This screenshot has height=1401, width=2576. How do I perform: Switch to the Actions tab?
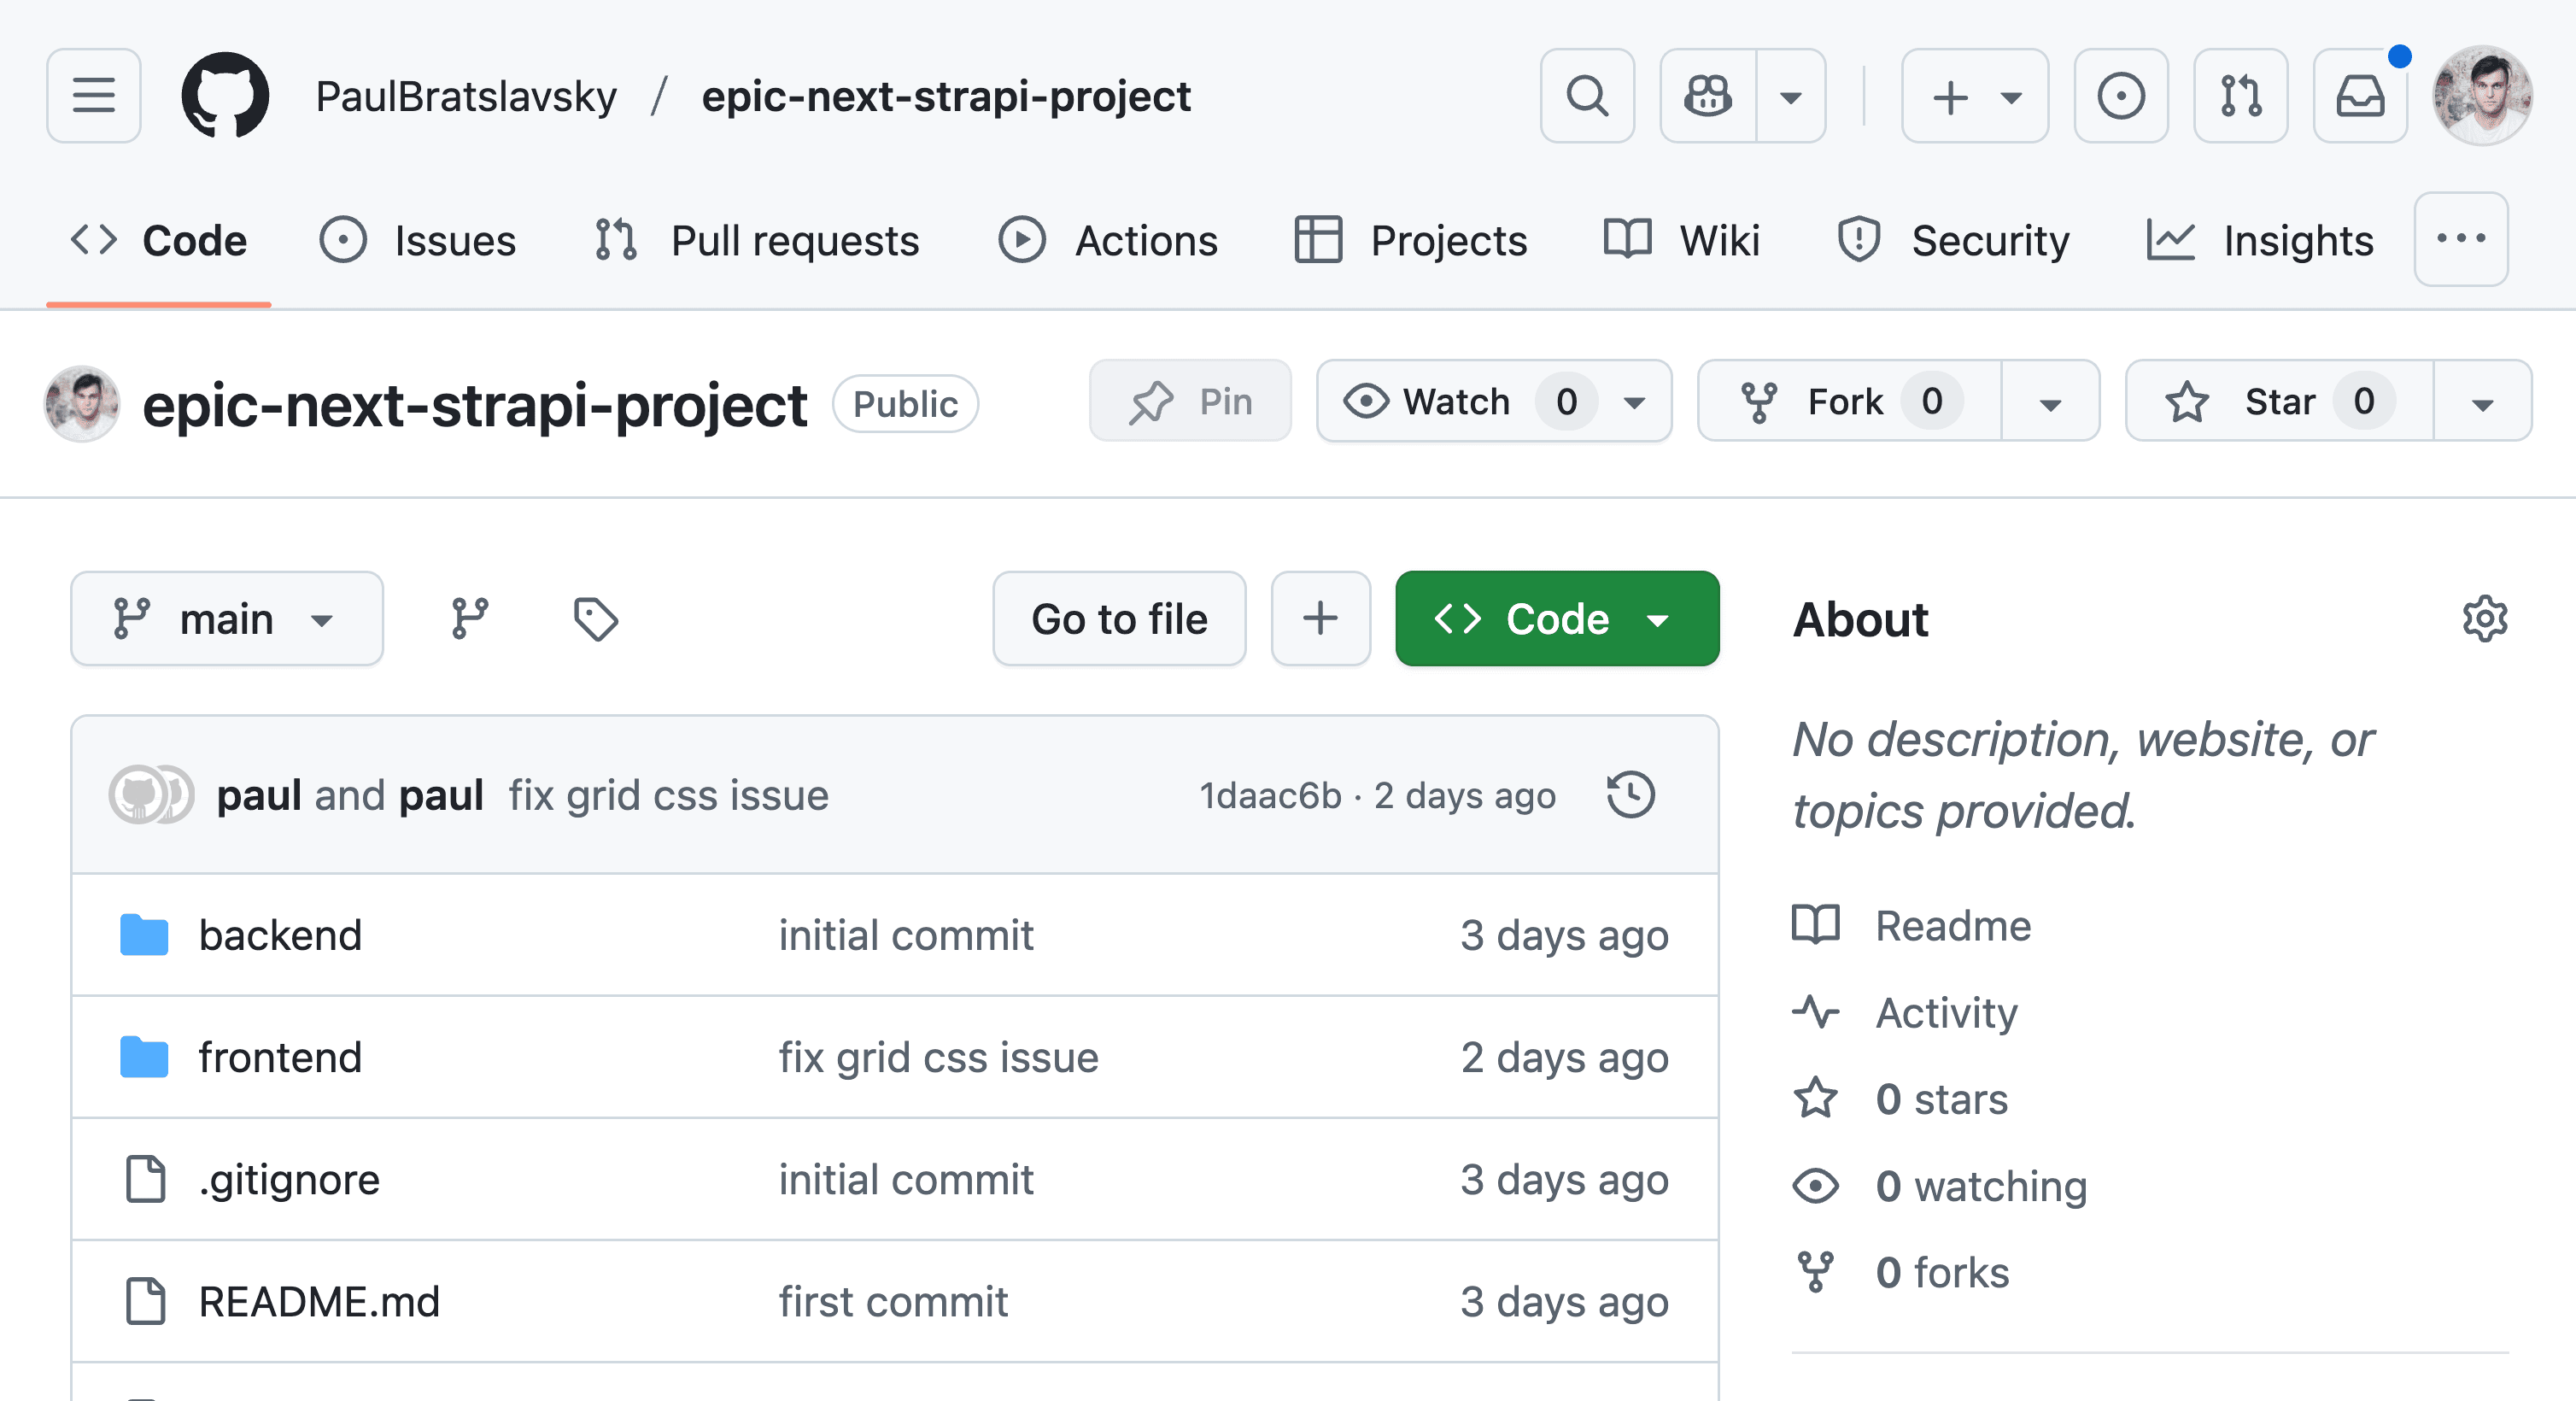(1108, 241)
